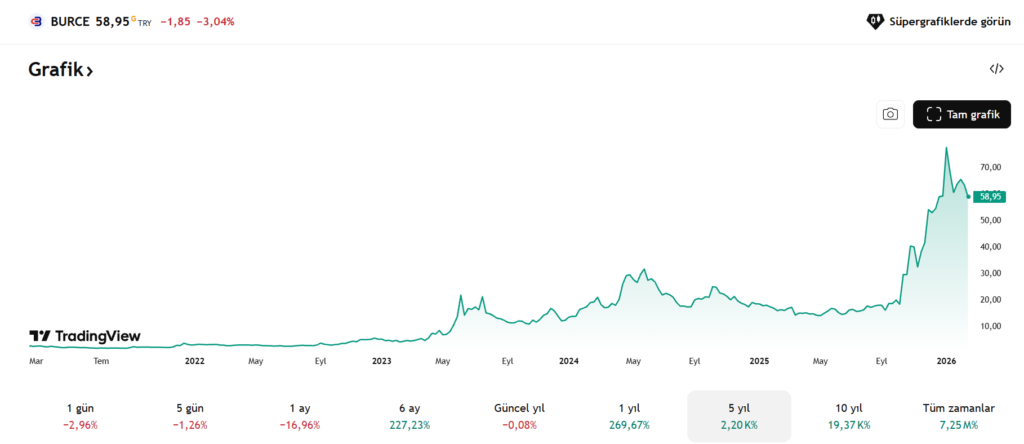
Task: Click the TradingView logo on chart
Action: click(85, 336)
